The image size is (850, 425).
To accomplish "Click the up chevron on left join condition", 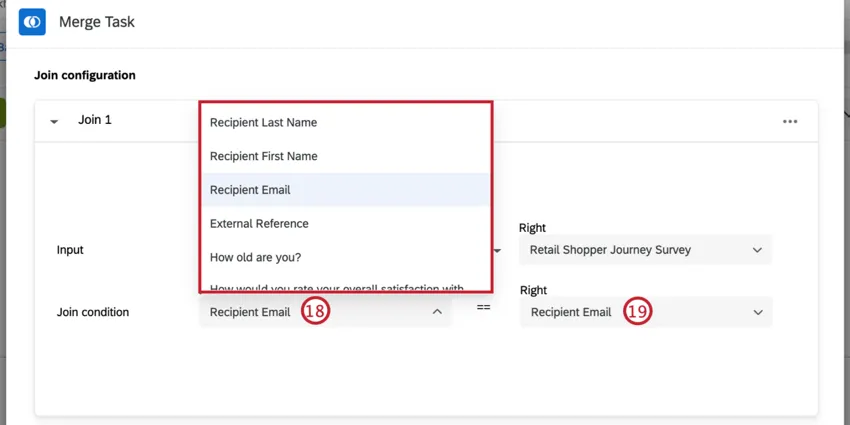I will coord(437,312).
